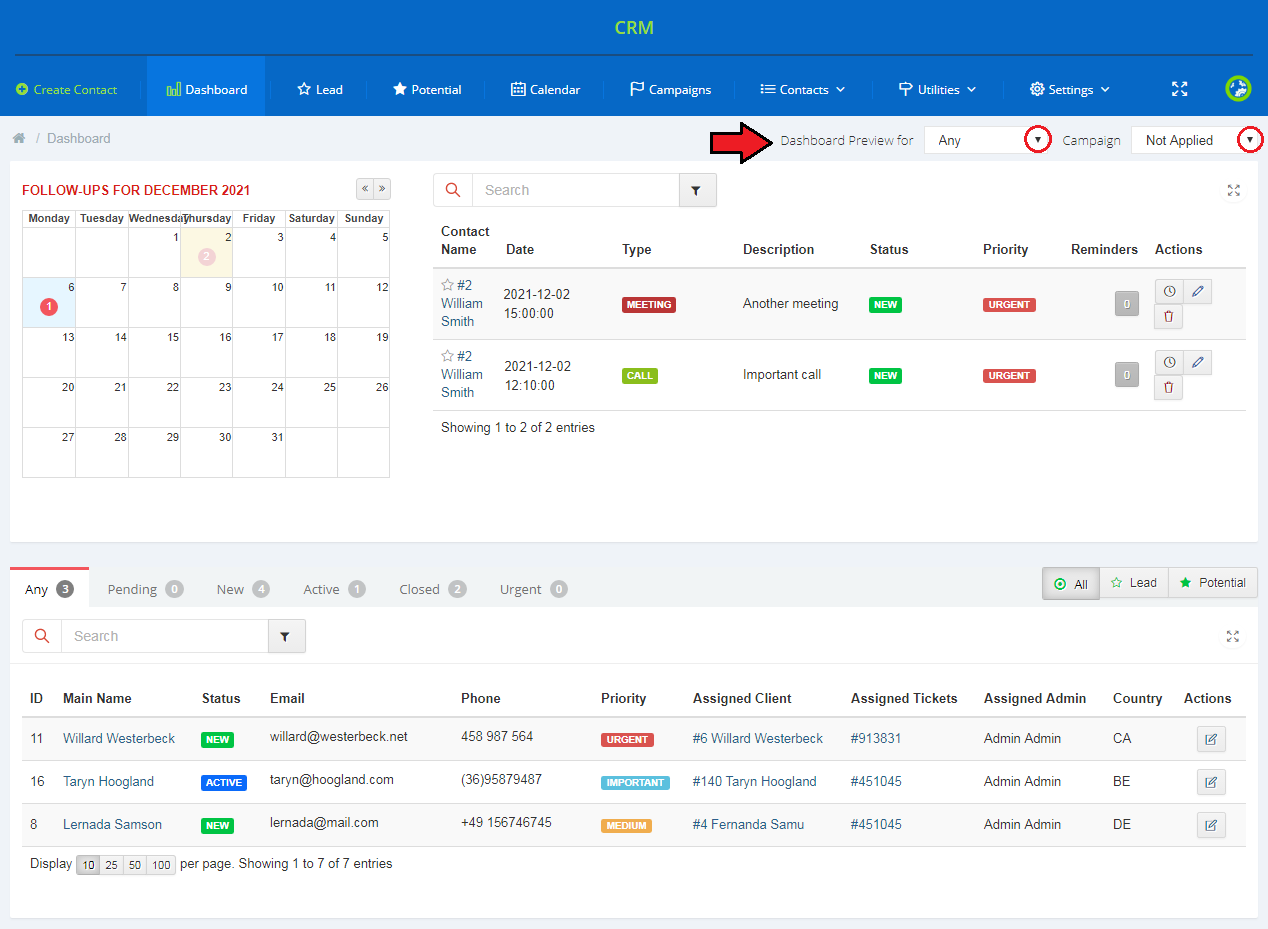
Task: Display 25 entries per page
Action: click(x=112, y=865)
